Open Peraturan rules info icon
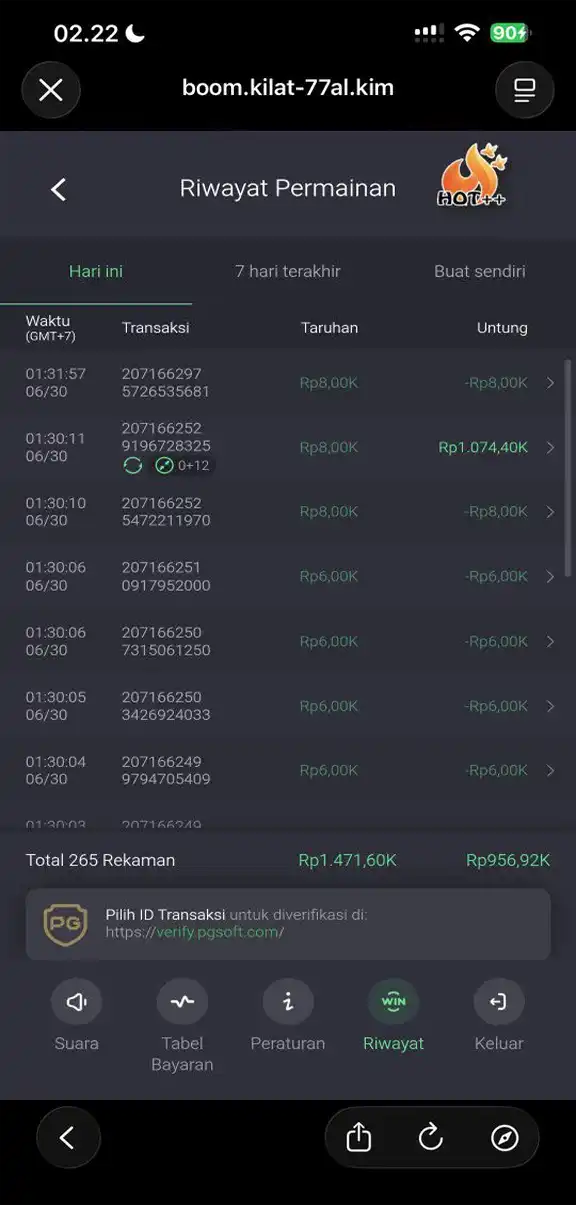The width and height of the screenshot is (576, 1205). [x=288, y=1001]
